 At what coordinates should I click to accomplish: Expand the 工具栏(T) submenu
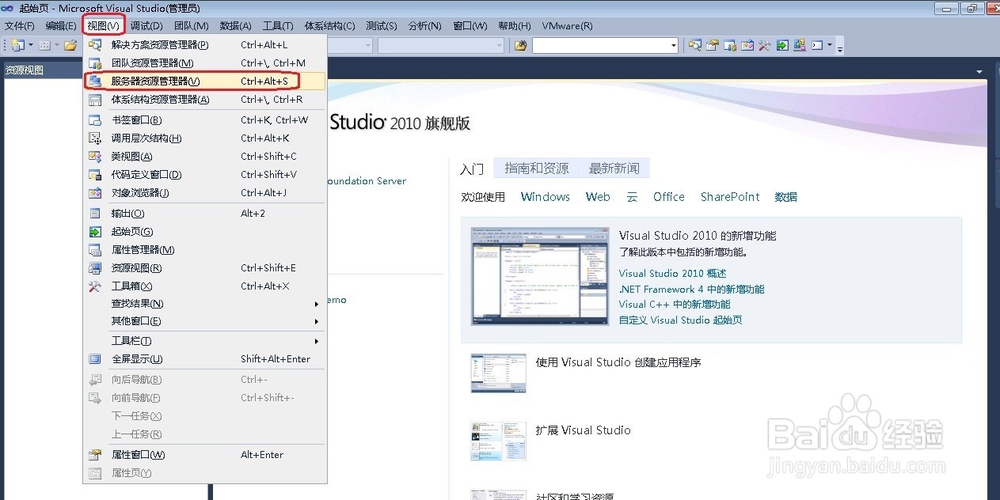(205, 341)
